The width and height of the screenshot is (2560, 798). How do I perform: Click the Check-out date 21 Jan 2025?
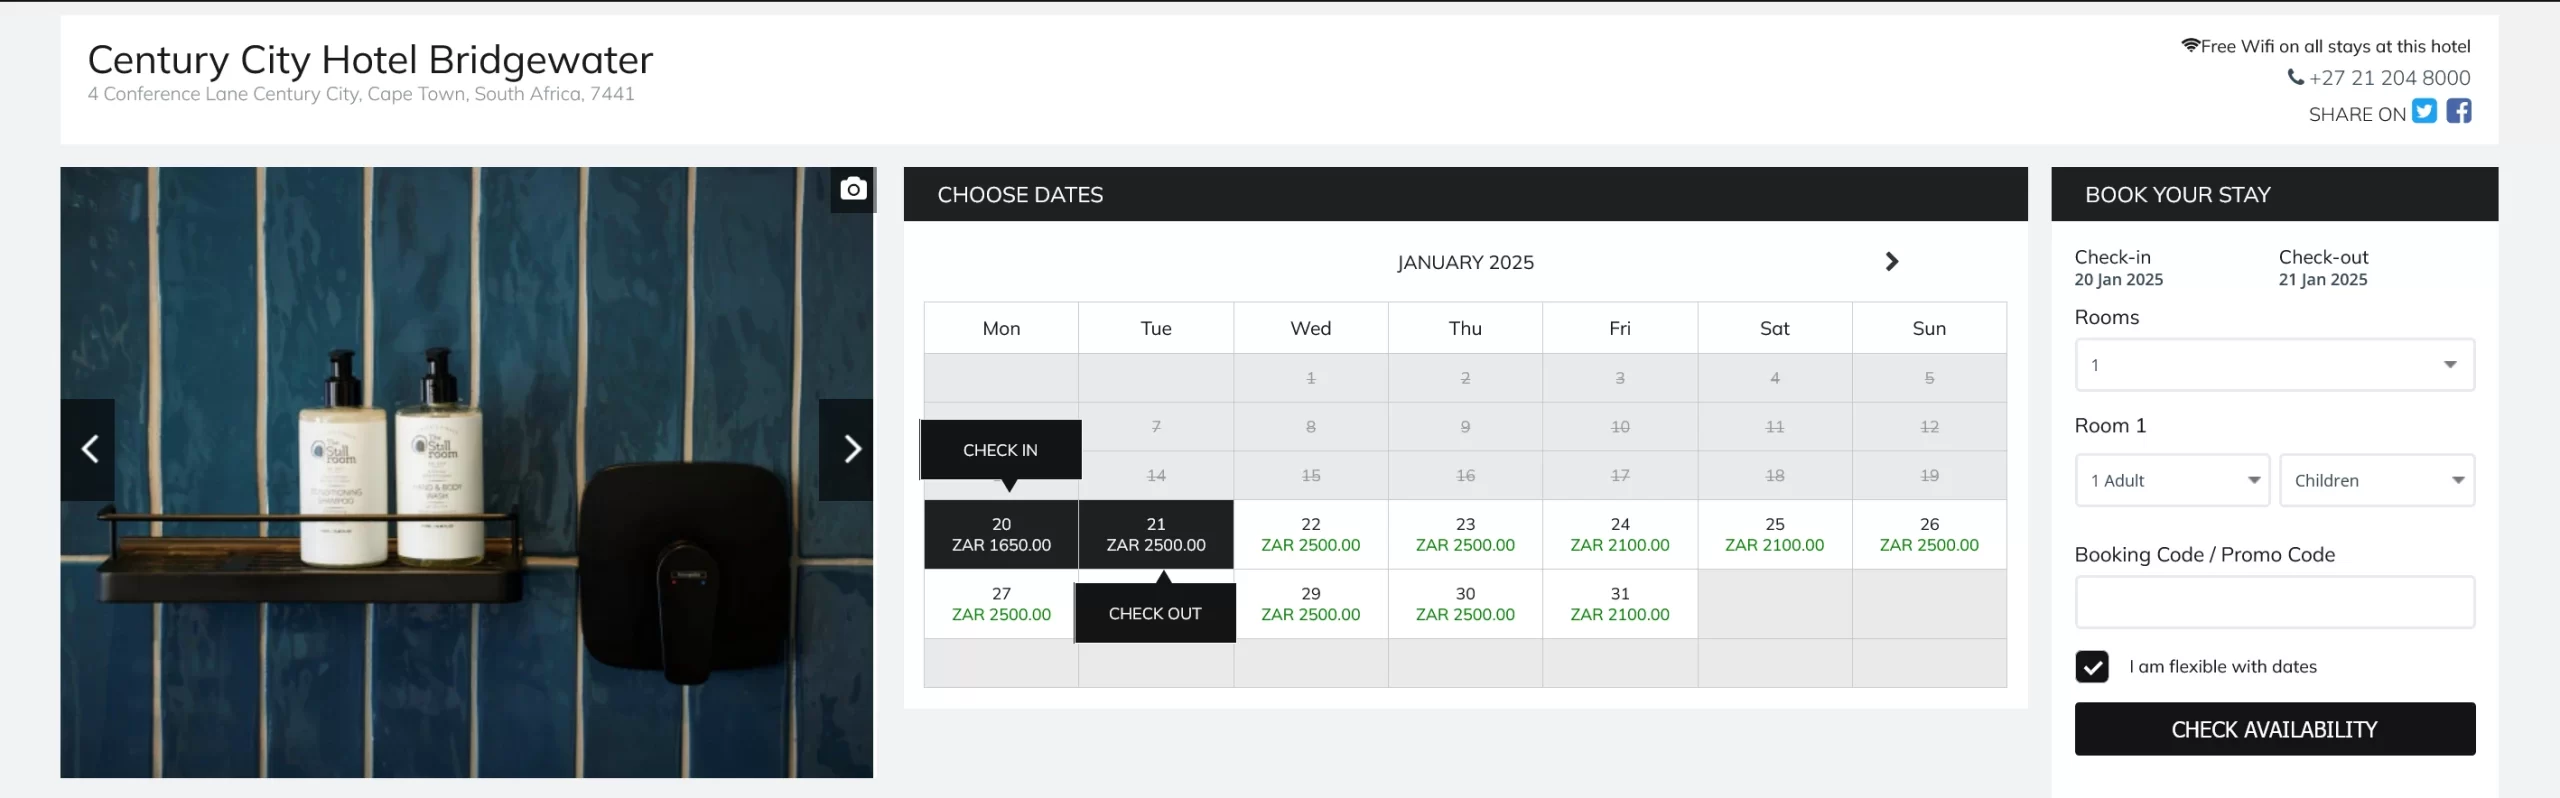(x=2323, y=280)
